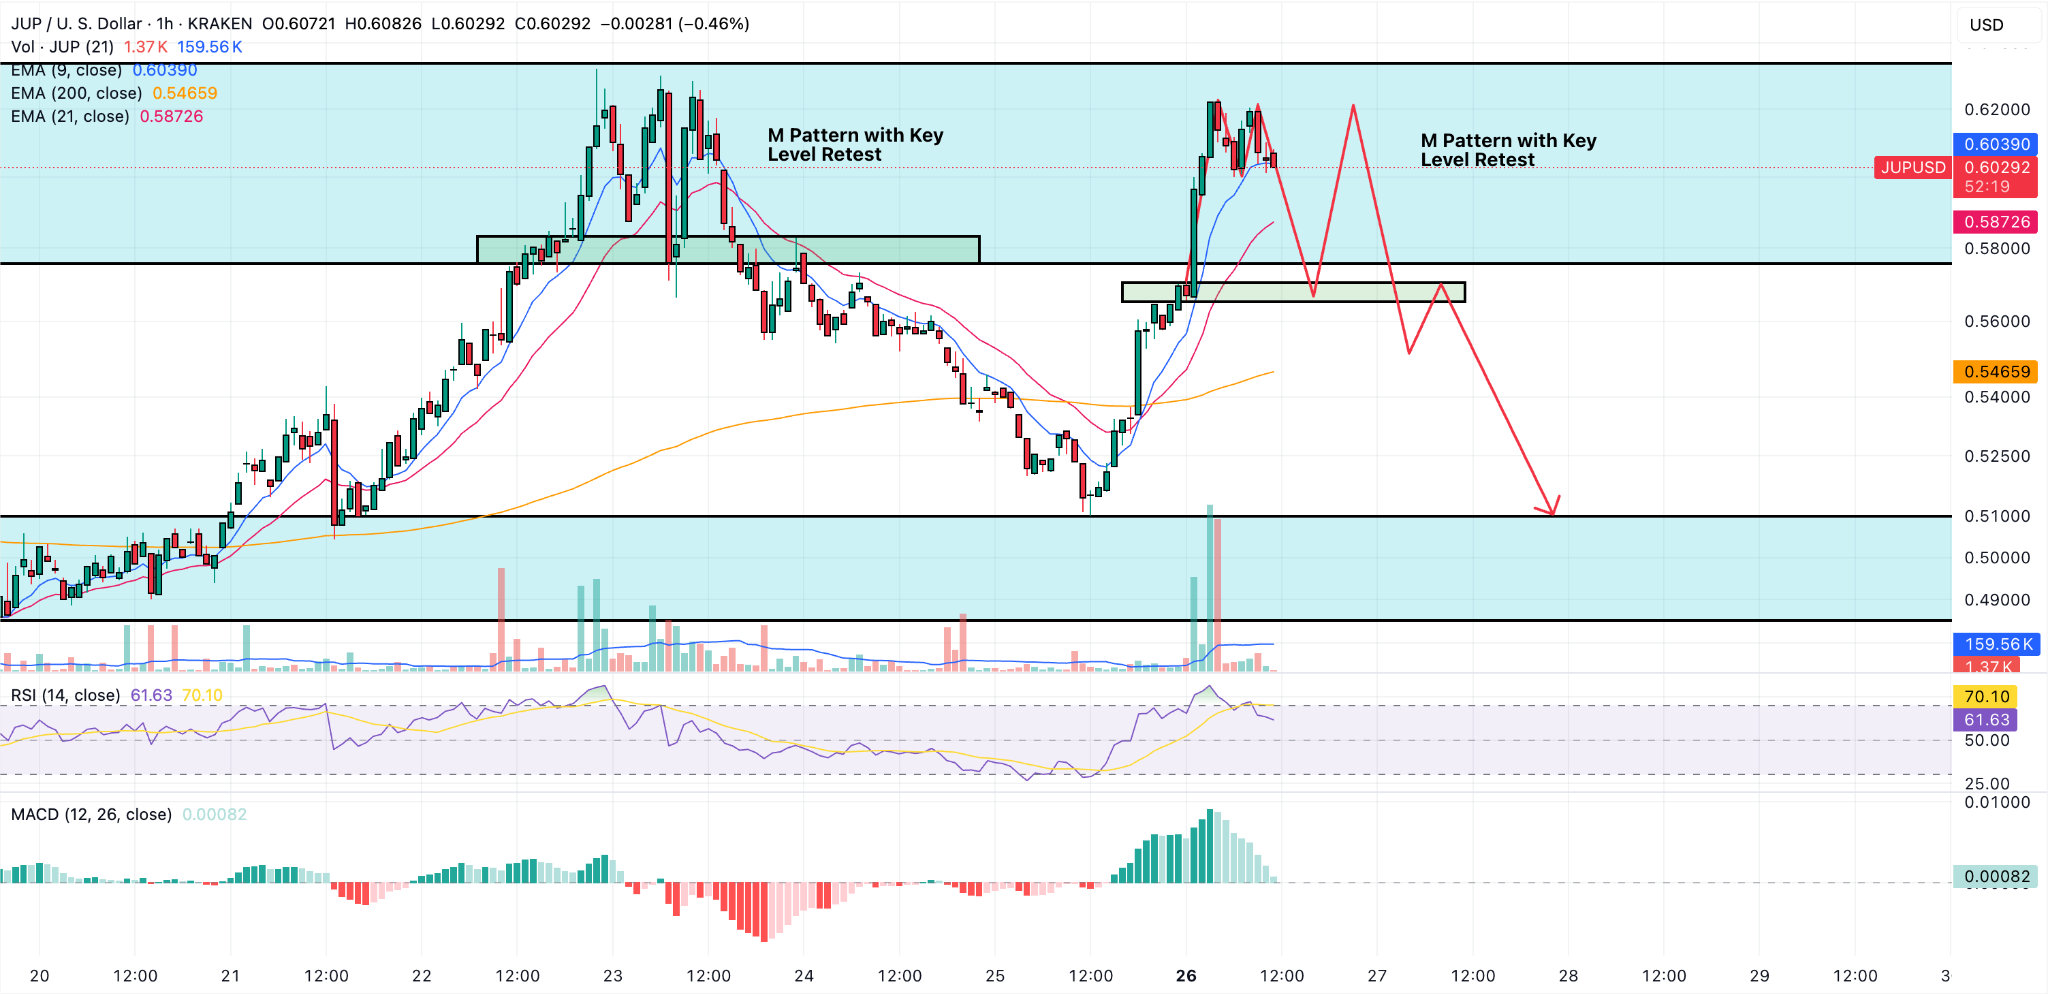
Task: Click the blue 0.60390 EMA price label
Action: 1996,144
